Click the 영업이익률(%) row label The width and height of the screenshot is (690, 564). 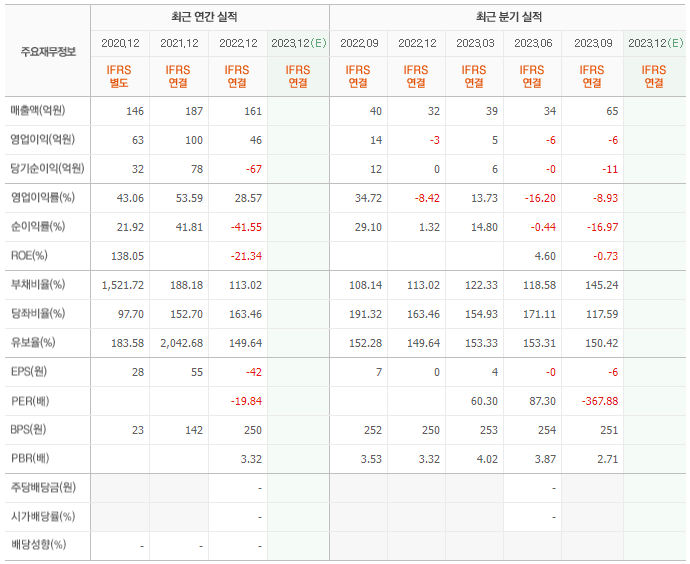pos(43,198)
